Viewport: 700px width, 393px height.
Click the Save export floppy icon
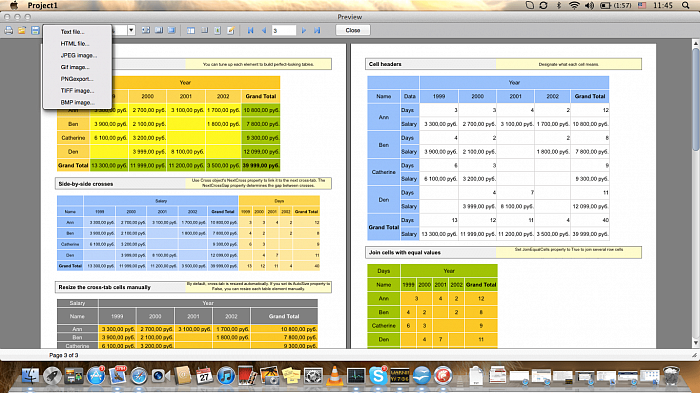click(35, 30)
